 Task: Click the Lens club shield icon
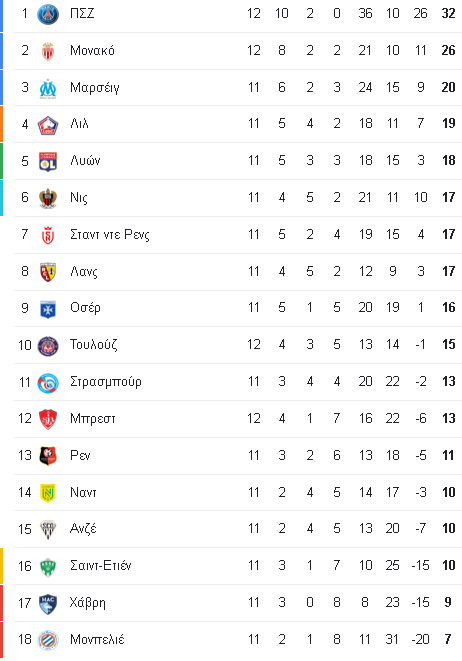point(48,272)
